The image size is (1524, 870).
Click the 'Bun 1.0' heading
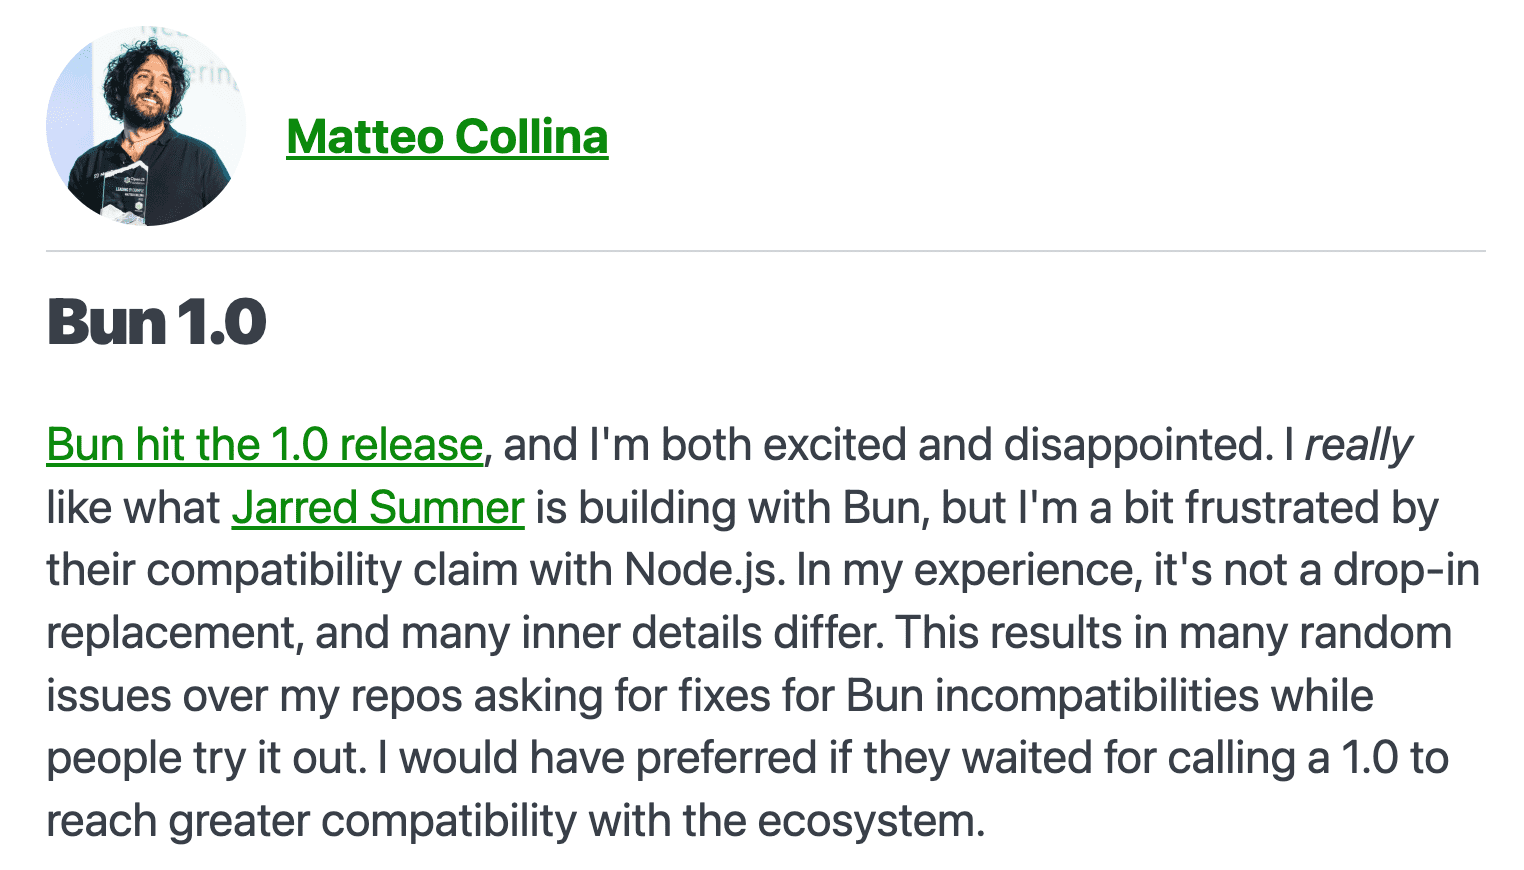[157, 322]
